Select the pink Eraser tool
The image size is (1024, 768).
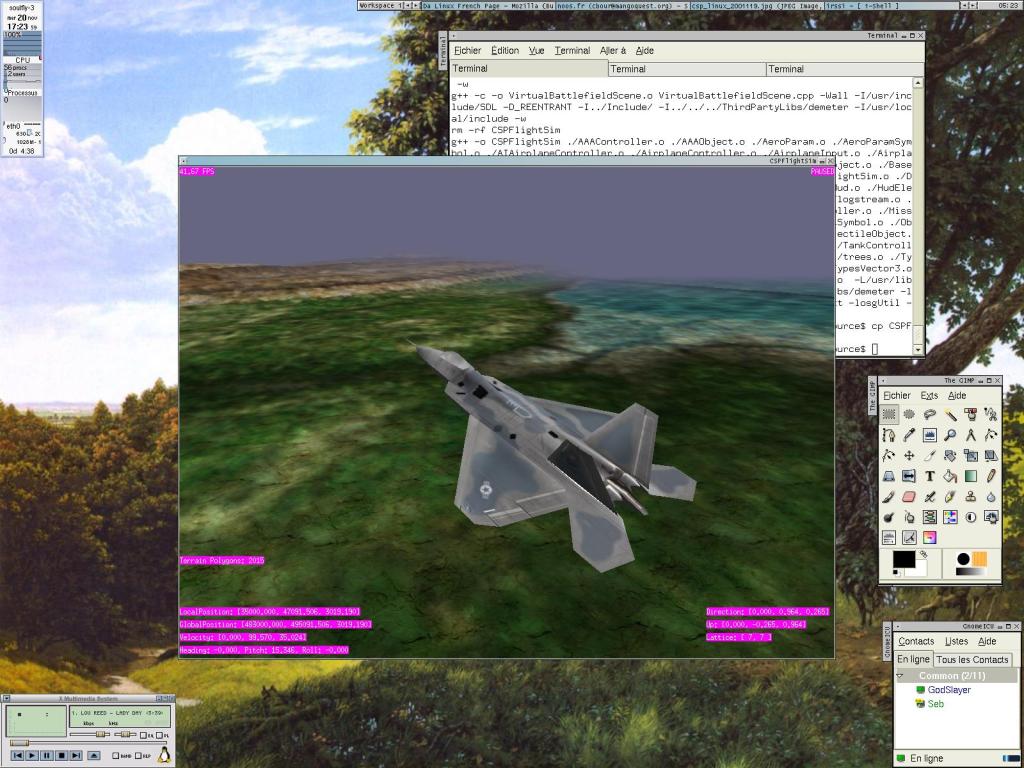(909, 496)
